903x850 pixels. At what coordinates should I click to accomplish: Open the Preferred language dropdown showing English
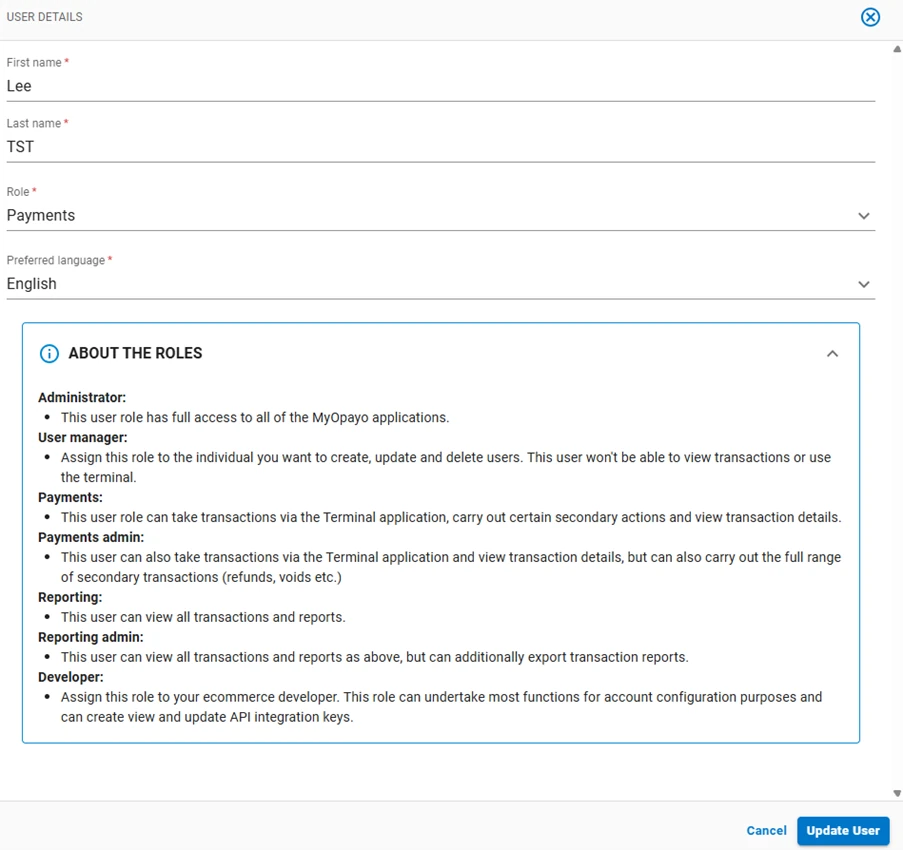coord(441,284)
